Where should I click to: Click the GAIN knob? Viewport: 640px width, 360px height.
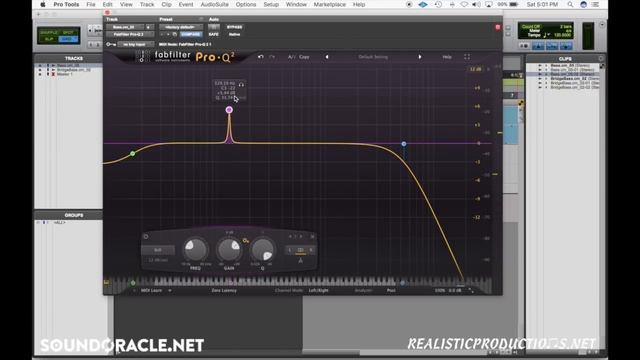[x=229, y=249]
